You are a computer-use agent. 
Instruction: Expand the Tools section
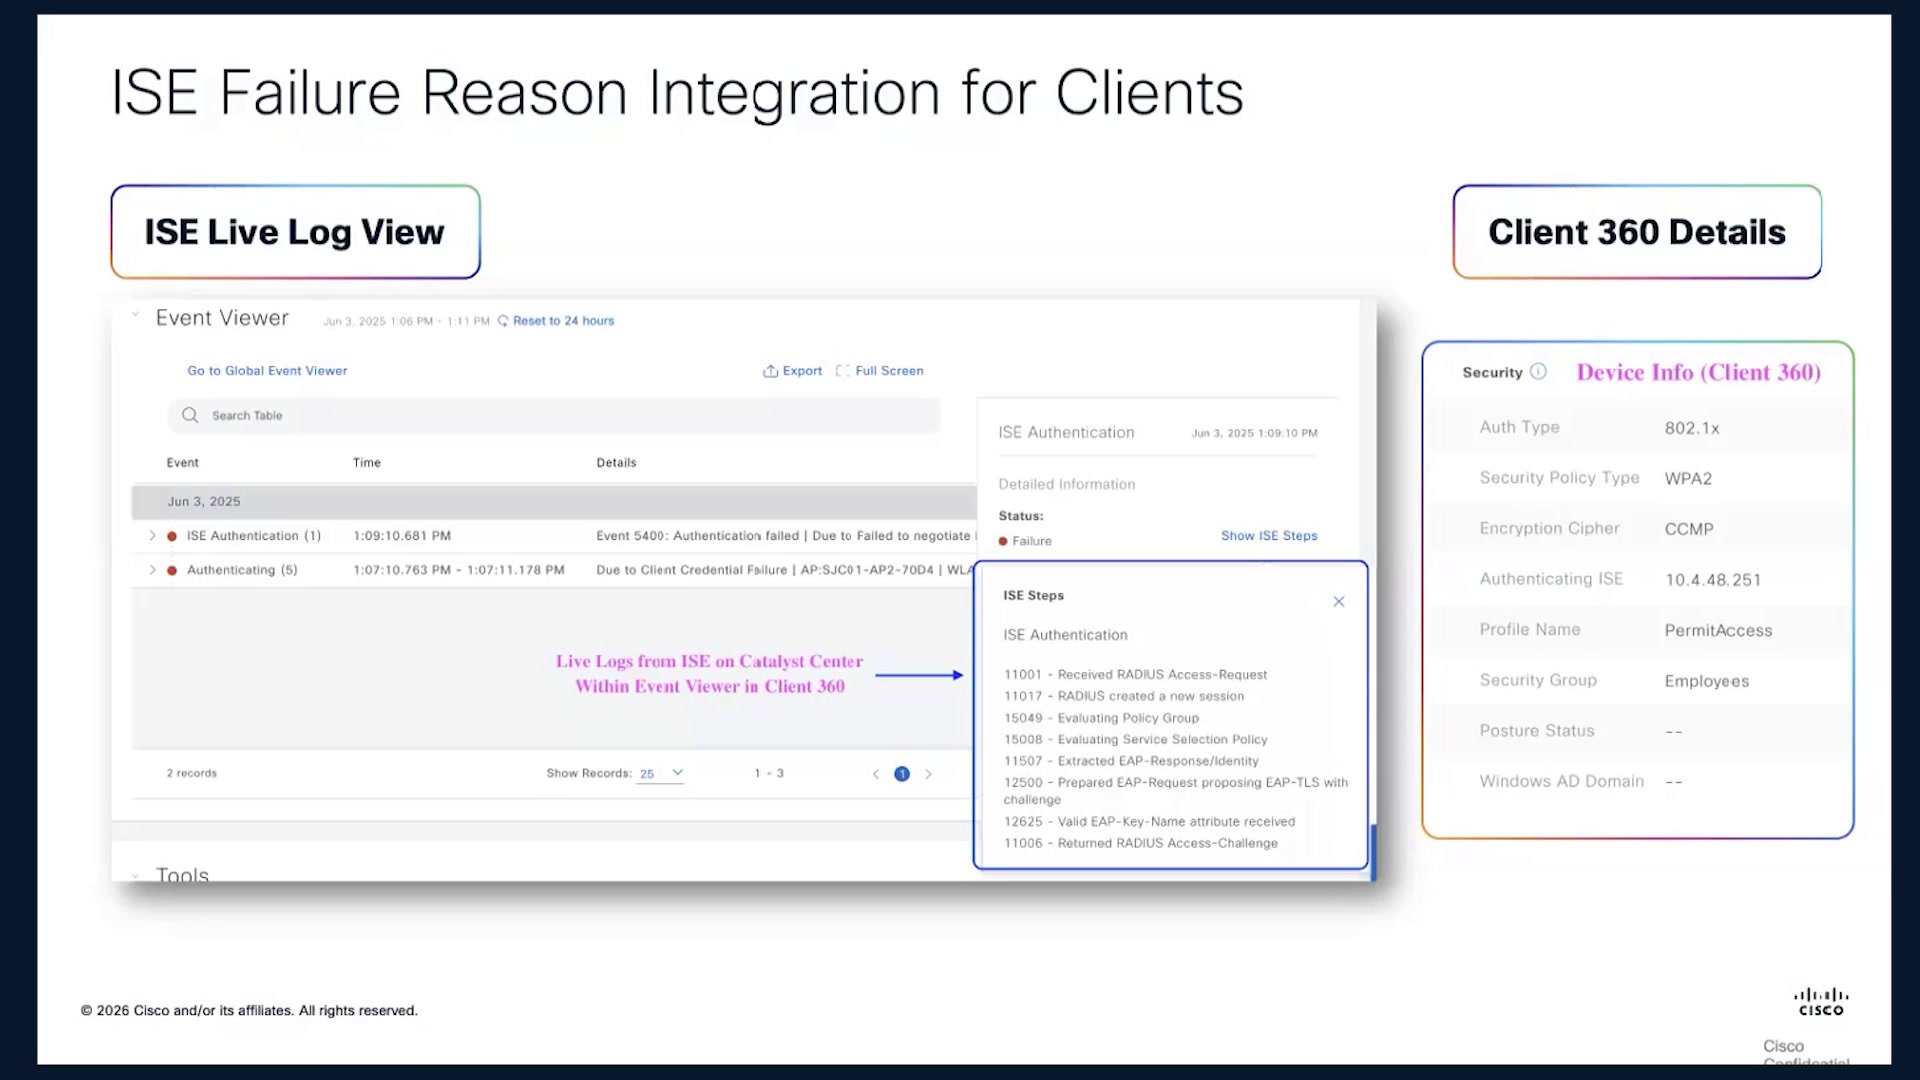[x=135, y=876]
